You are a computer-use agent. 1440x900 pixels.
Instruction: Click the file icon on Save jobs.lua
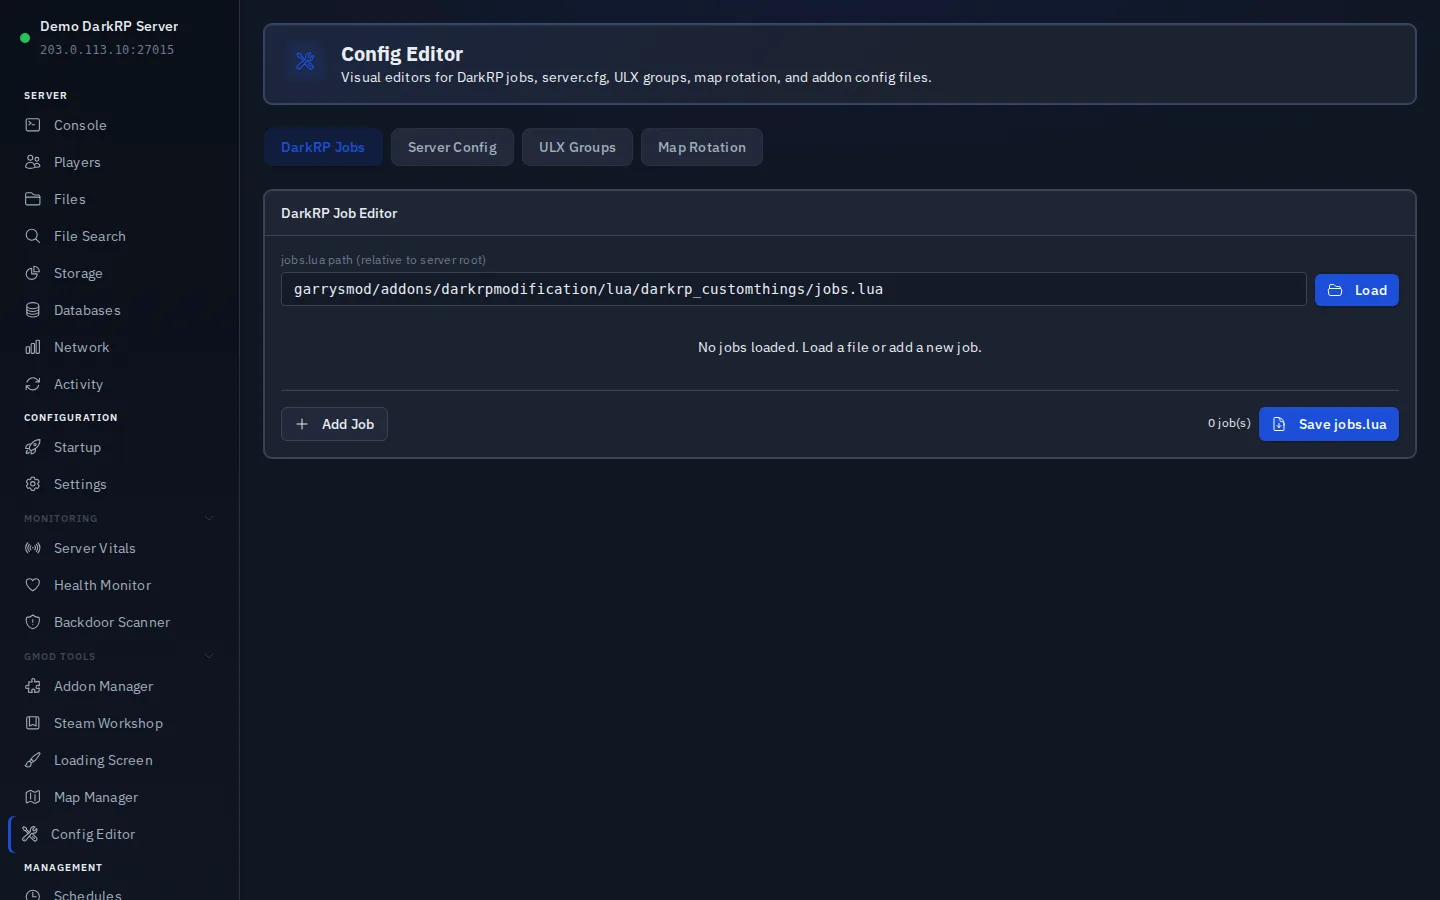tap(1279, 424)
